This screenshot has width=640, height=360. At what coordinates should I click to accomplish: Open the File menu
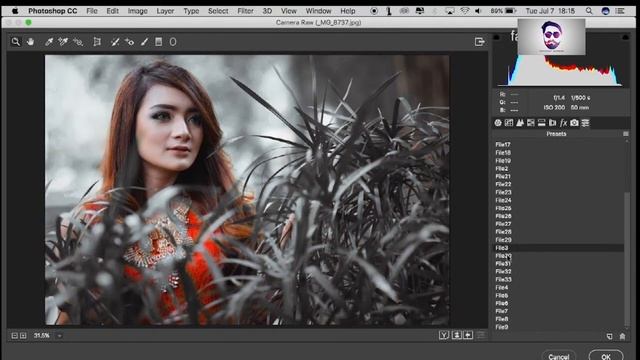pos(92,11)
